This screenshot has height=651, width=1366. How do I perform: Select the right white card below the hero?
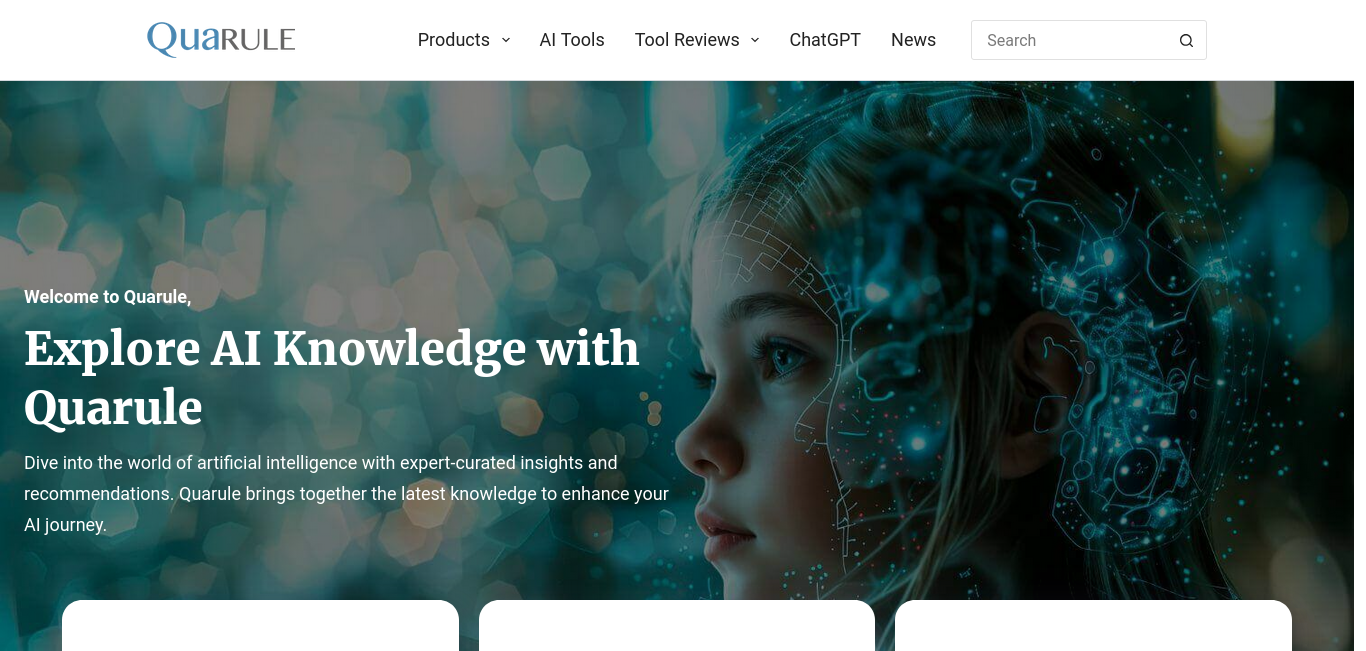click(1093, 625)
